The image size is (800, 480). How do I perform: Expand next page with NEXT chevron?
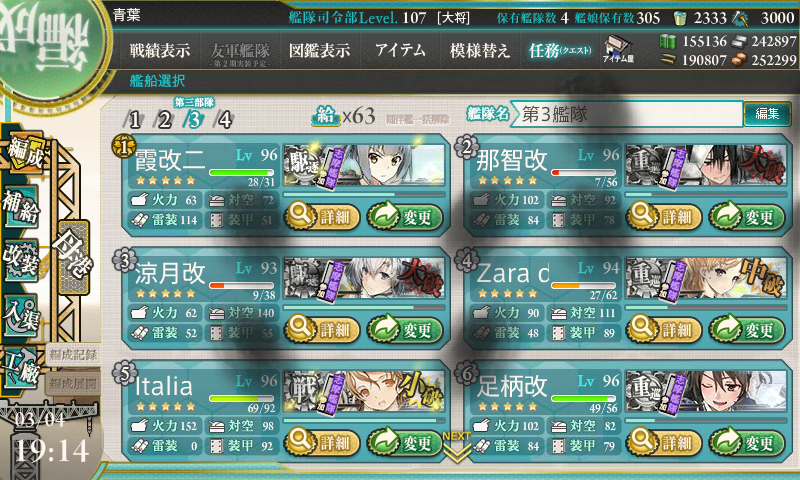(x=456, y=447)
